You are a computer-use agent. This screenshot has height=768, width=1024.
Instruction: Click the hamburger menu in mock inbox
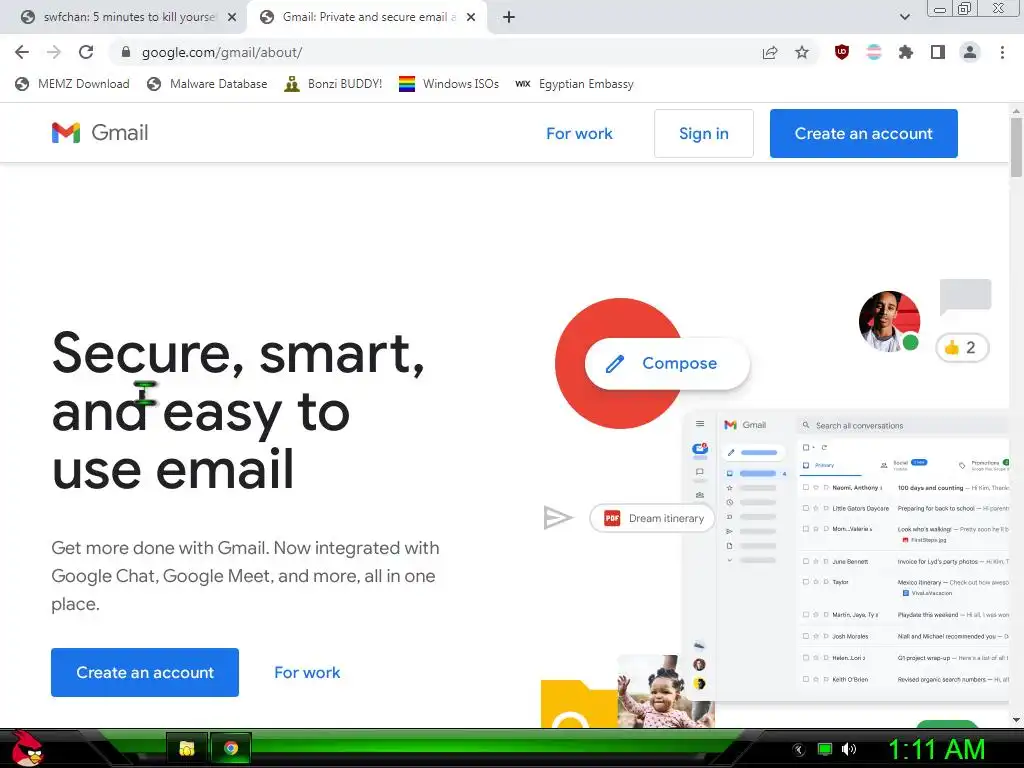(700, 424)
